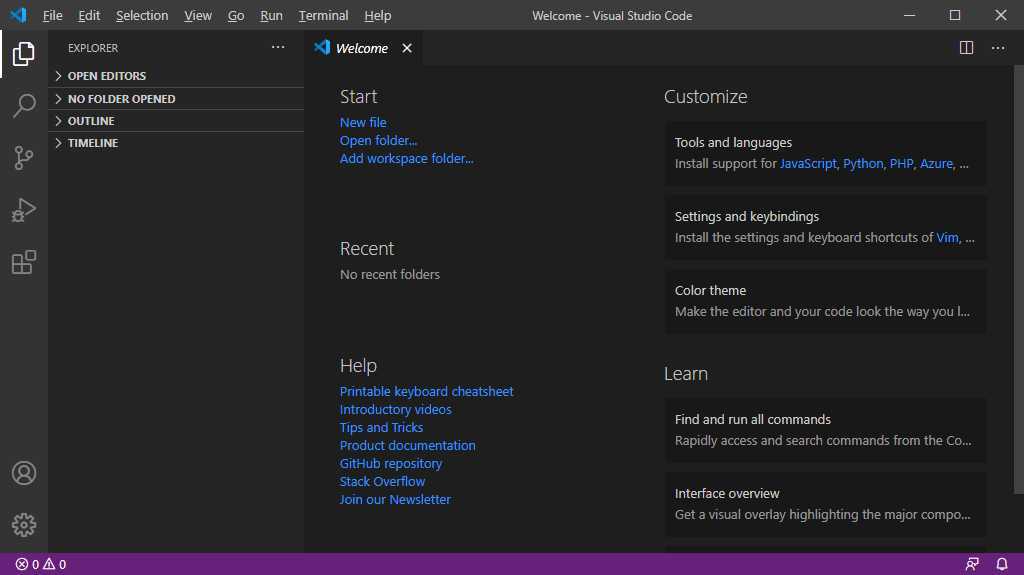Expand the No Folder Opened section
This screenshot has height=575, width=1024.
click(x=176, y=99)
